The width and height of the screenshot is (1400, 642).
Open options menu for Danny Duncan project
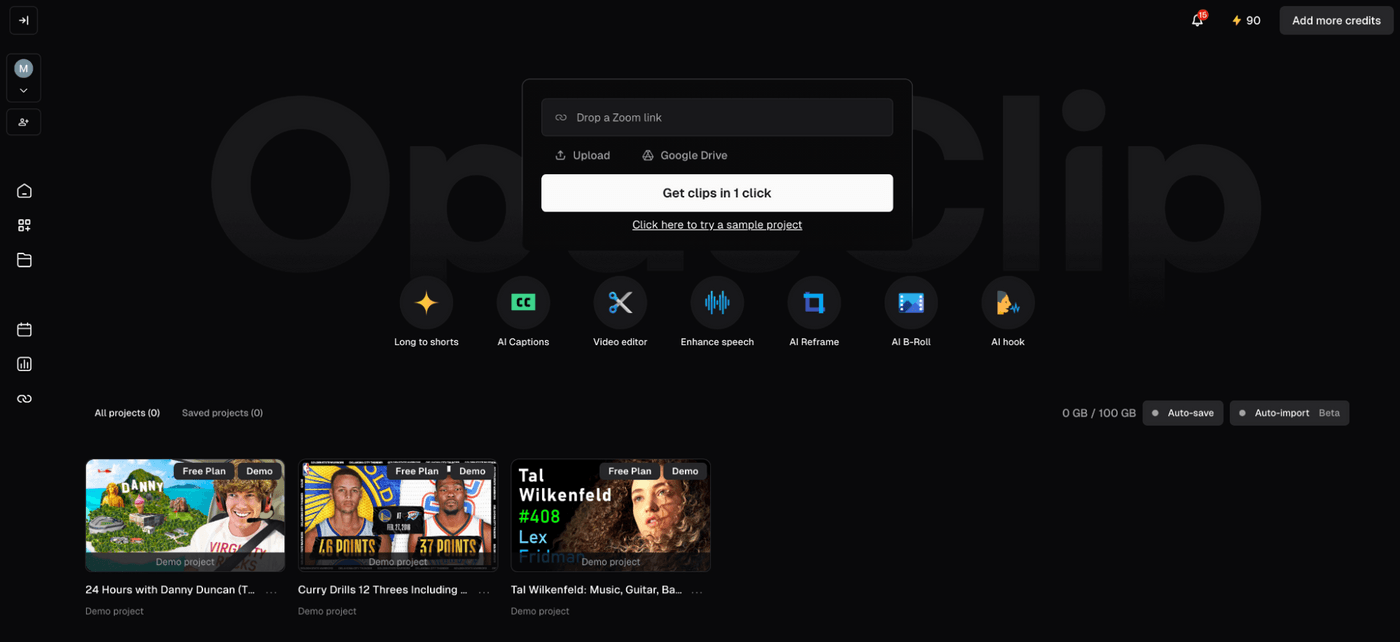pyautogui.click(x=271, y=591)
